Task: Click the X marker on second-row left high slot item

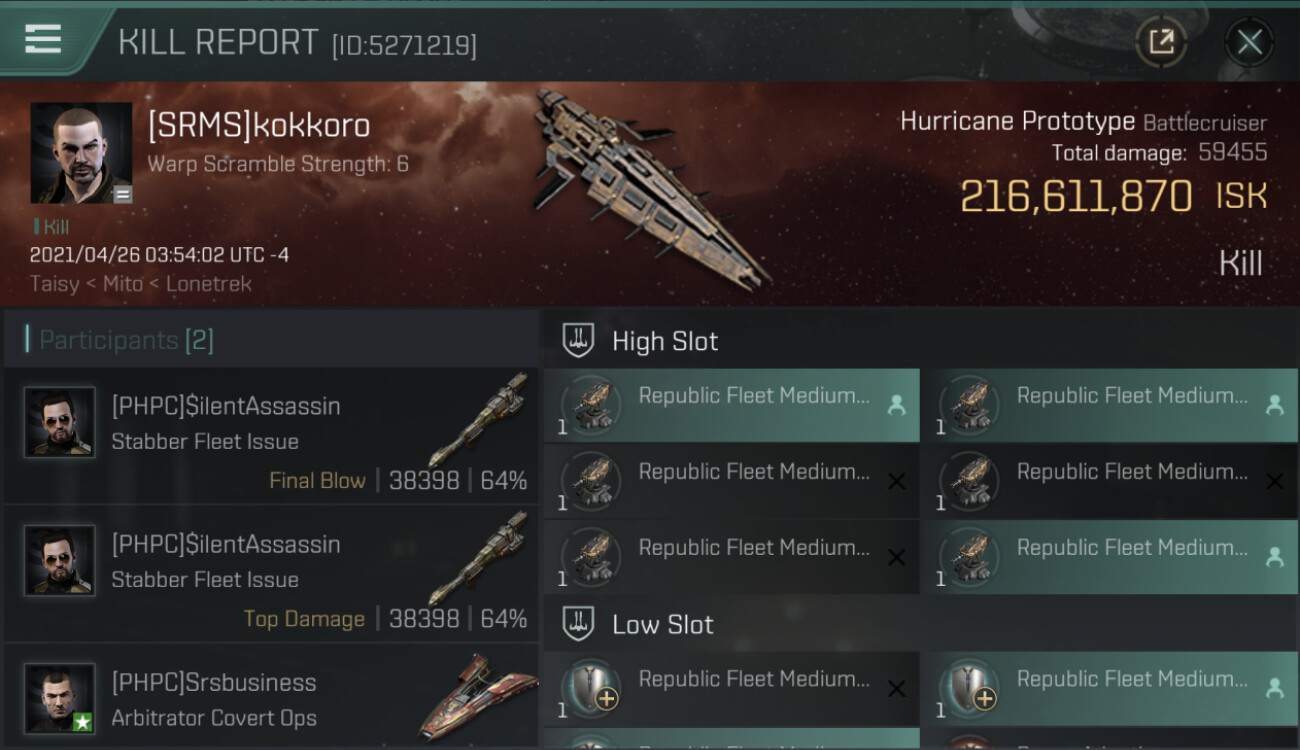Action: 896,482
